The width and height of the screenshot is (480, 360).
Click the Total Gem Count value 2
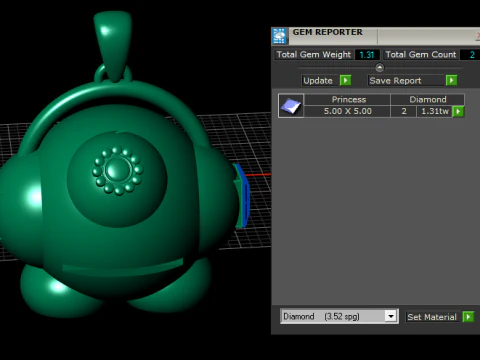click(x=472, y=55)
